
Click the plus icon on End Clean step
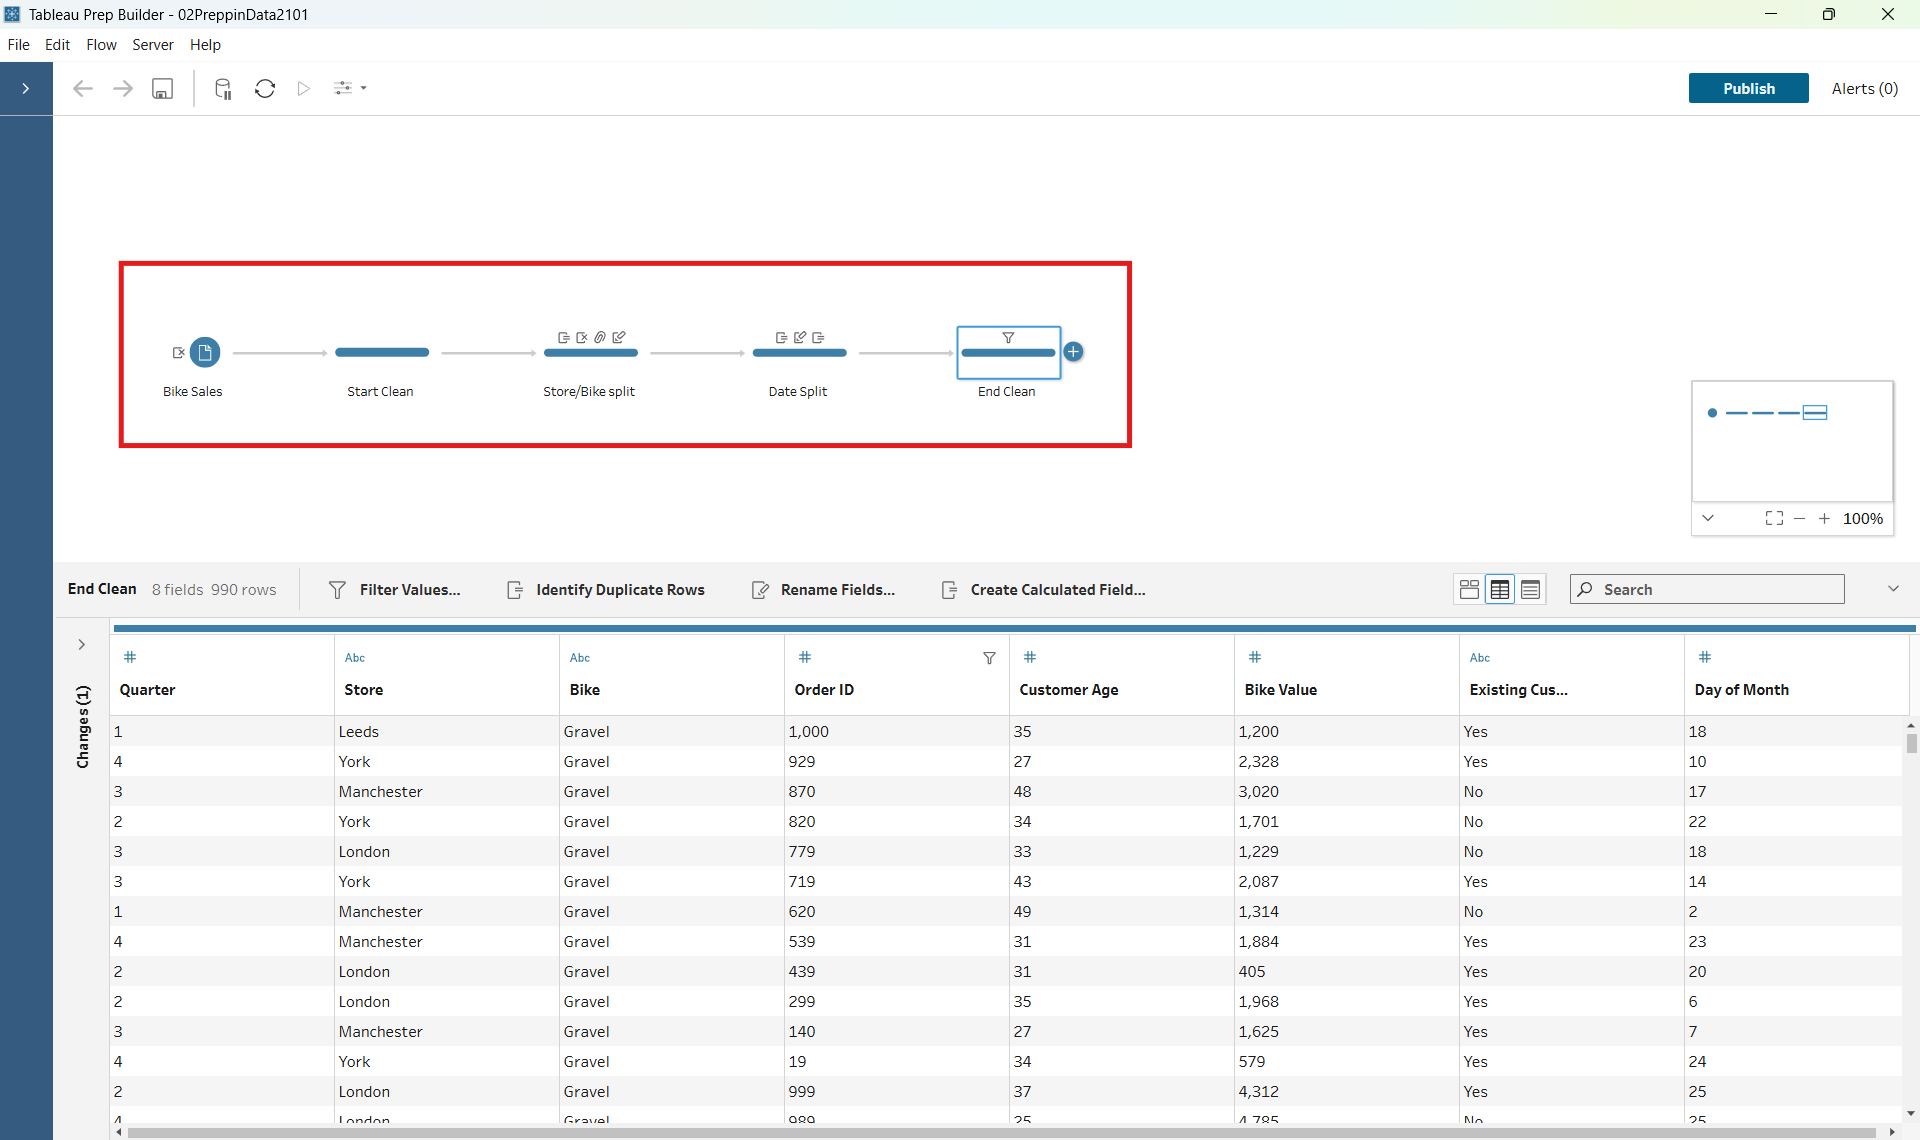coord(1073,352)
